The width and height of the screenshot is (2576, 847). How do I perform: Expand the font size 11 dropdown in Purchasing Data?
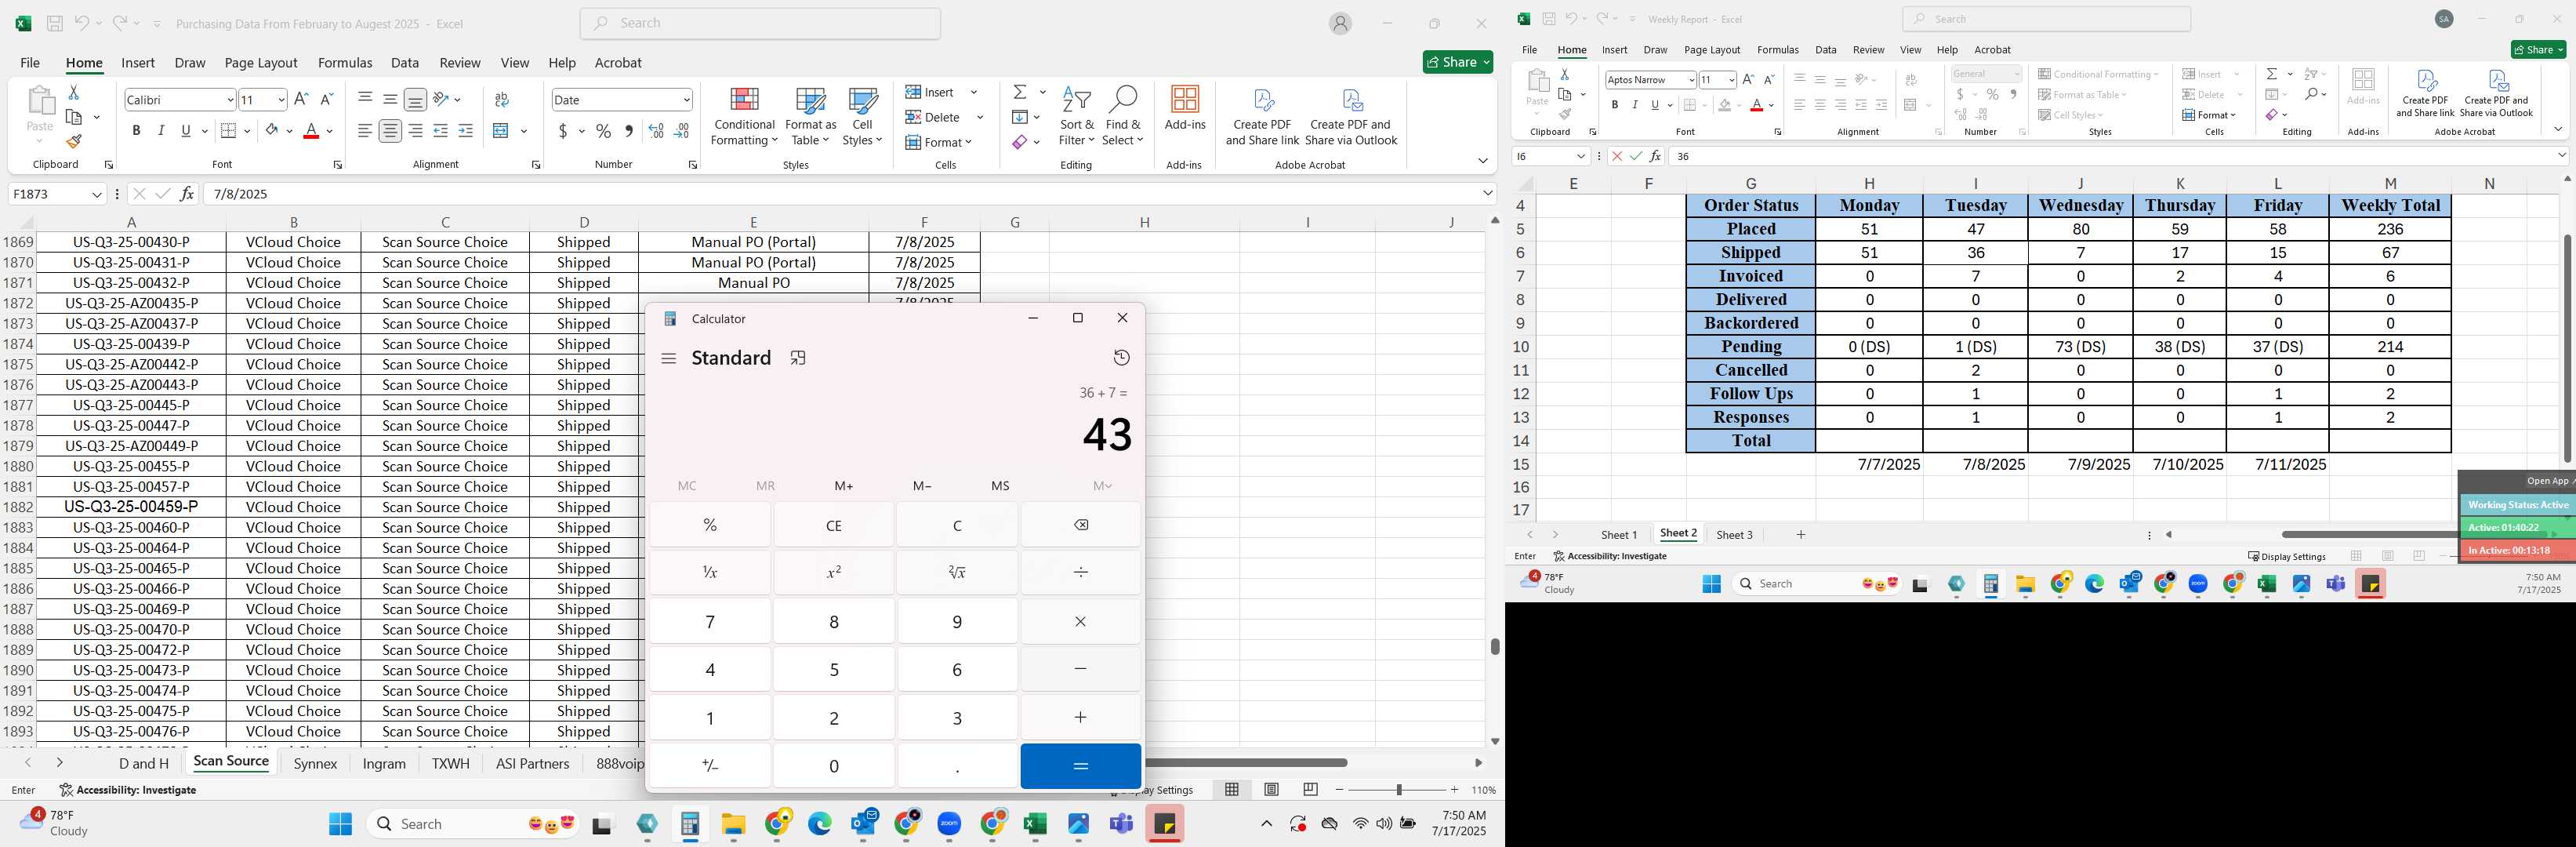(281, 99)
